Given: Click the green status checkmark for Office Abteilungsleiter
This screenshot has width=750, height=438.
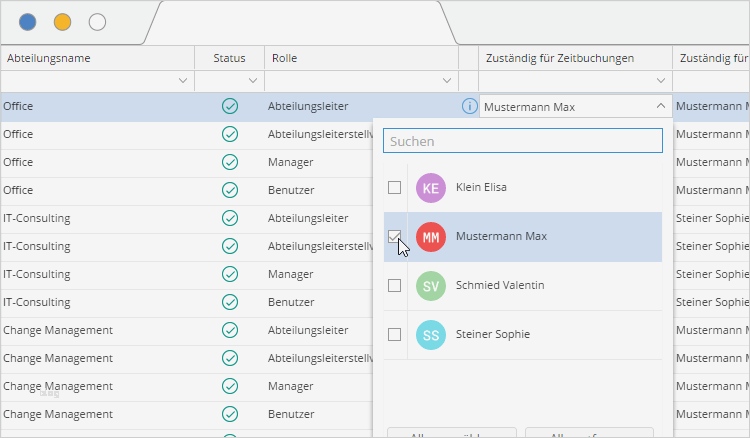Looking at the screenshot, I should (229, 106).
